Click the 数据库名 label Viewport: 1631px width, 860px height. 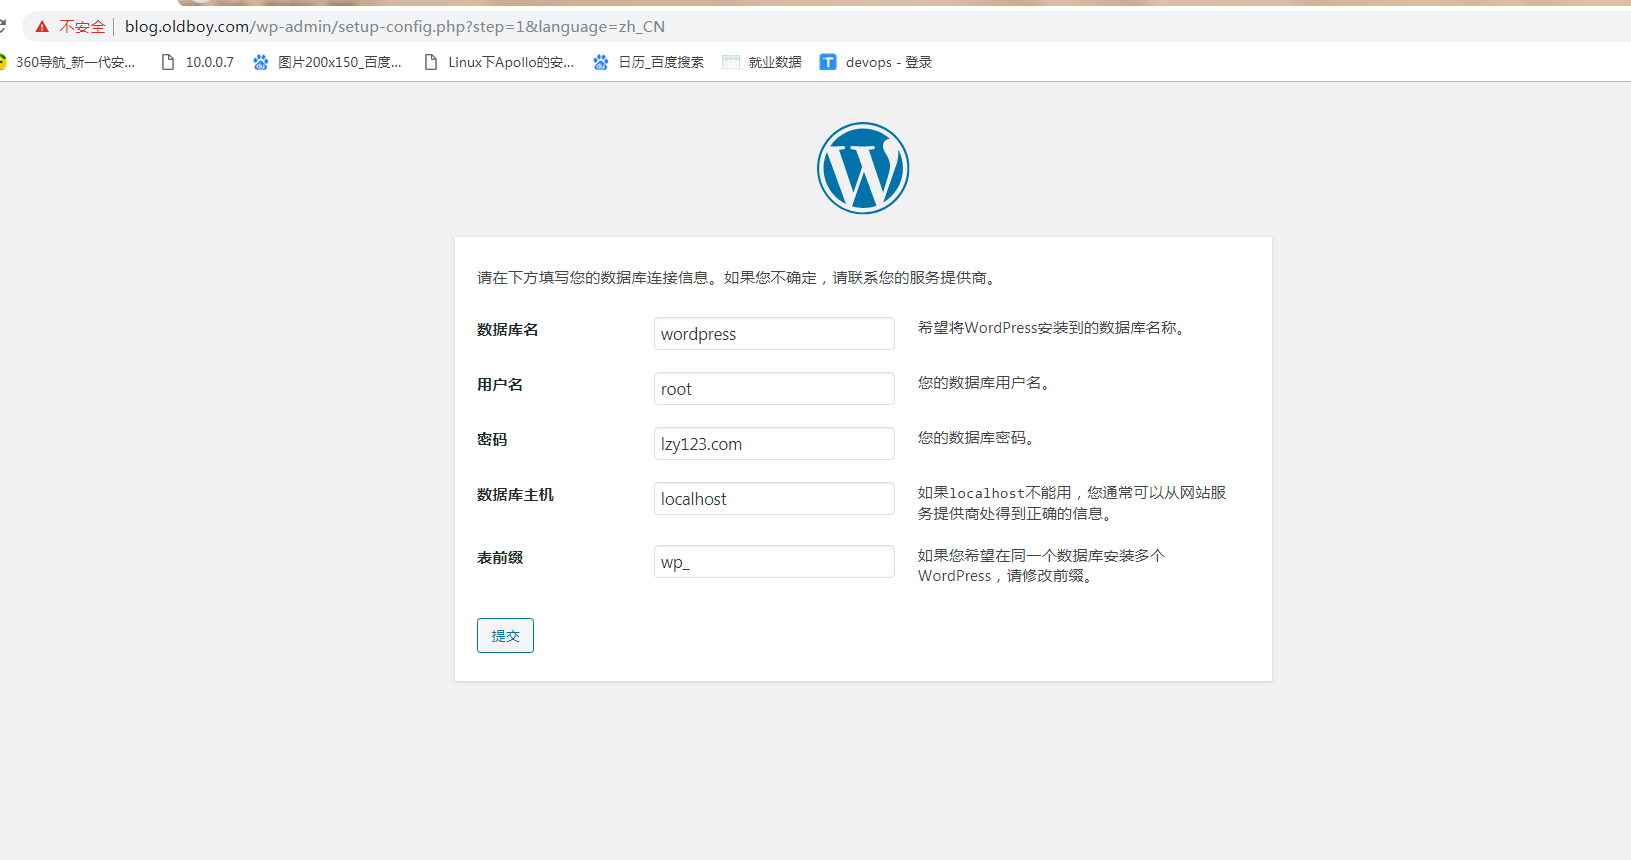click(508, 330)
